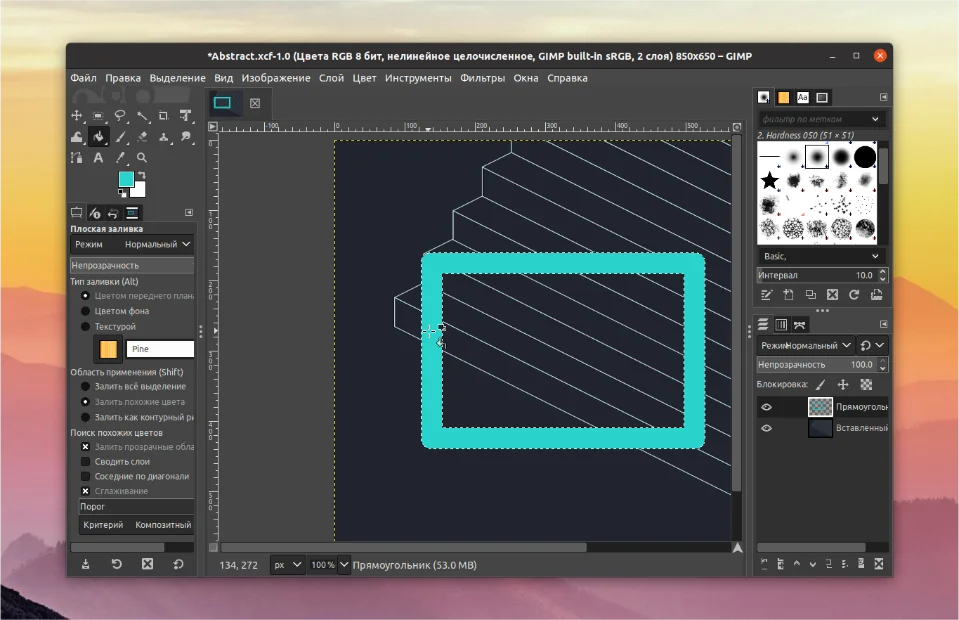Screen dimensions: 959x620
Task: Select the Free Select lasso tool
Action: tap(120, 116)
